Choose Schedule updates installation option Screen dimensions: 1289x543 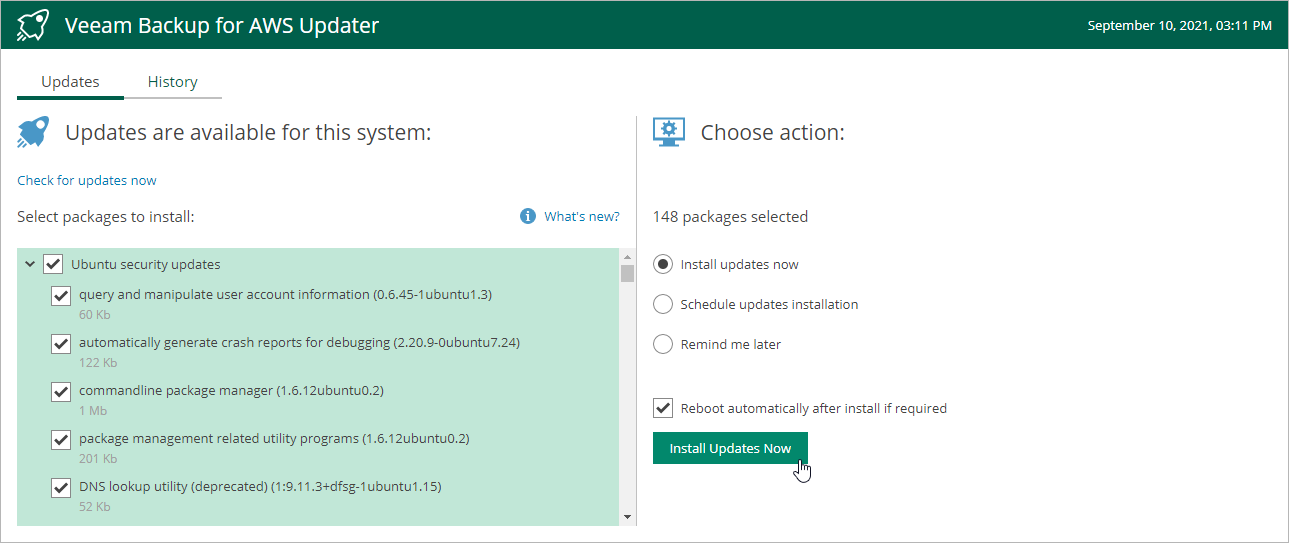coord(662,304)
